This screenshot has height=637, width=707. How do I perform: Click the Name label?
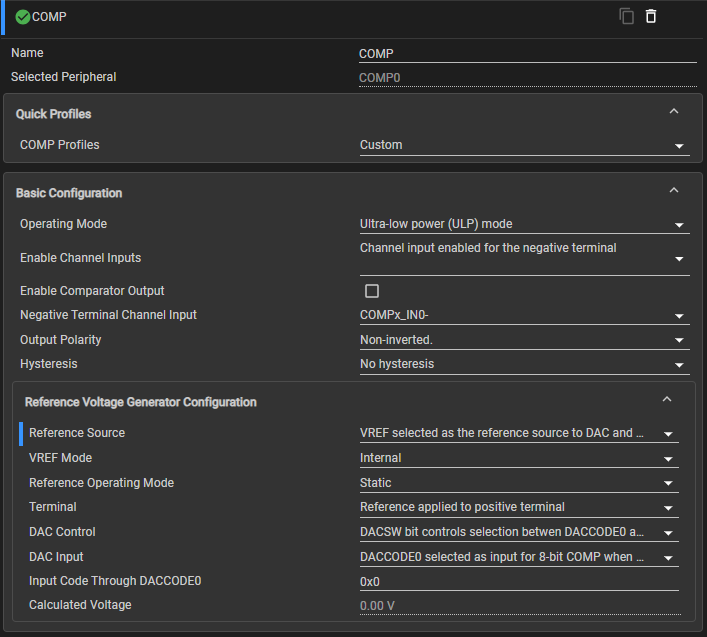coord(28,53)
